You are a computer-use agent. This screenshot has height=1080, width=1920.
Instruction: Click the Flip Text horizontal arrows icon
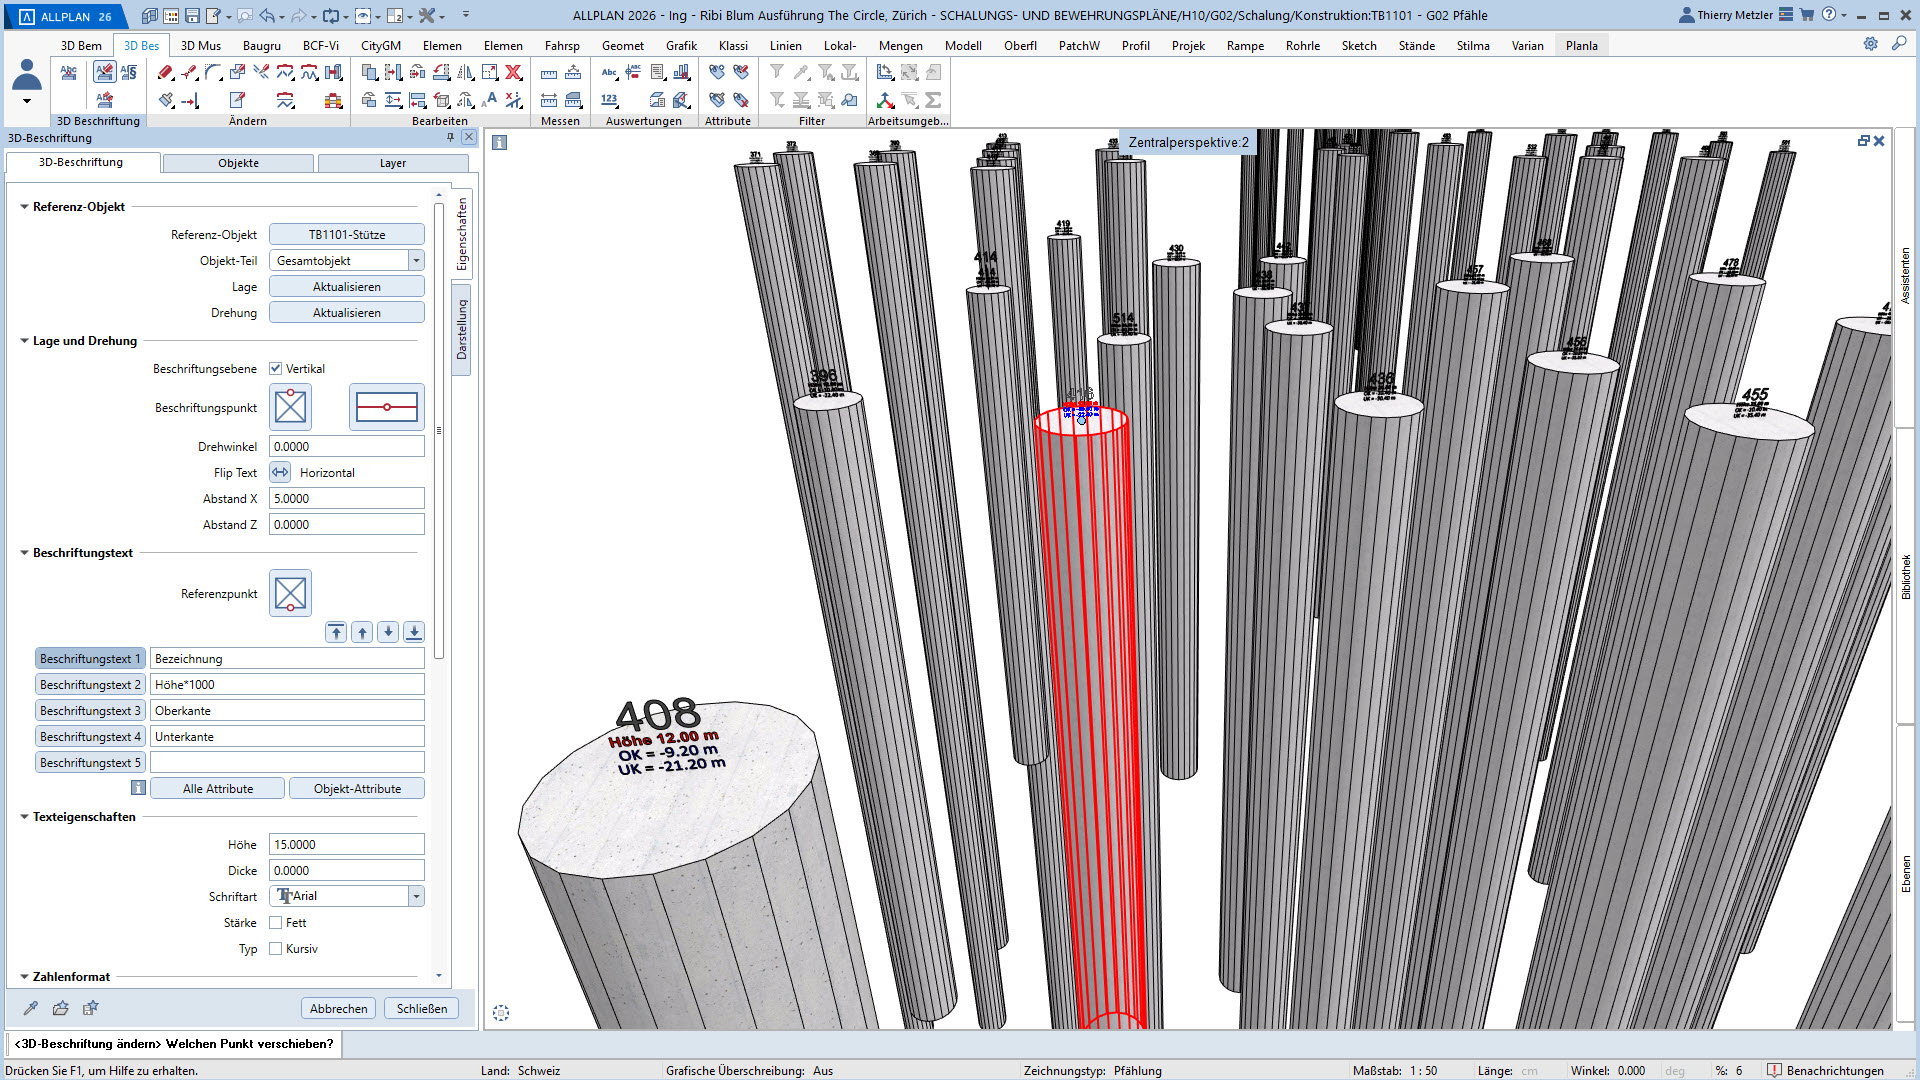coord(280,473)
